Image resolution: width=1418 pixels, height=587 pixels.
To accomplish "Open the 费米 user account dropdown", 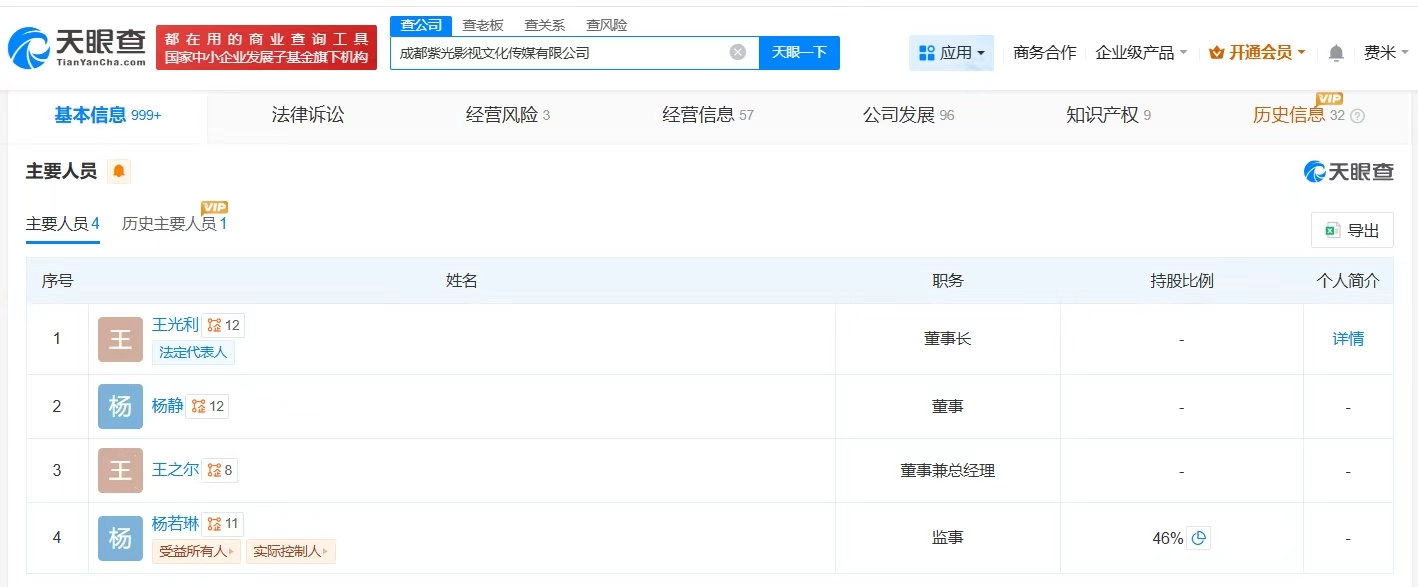I will (1386, 53).
